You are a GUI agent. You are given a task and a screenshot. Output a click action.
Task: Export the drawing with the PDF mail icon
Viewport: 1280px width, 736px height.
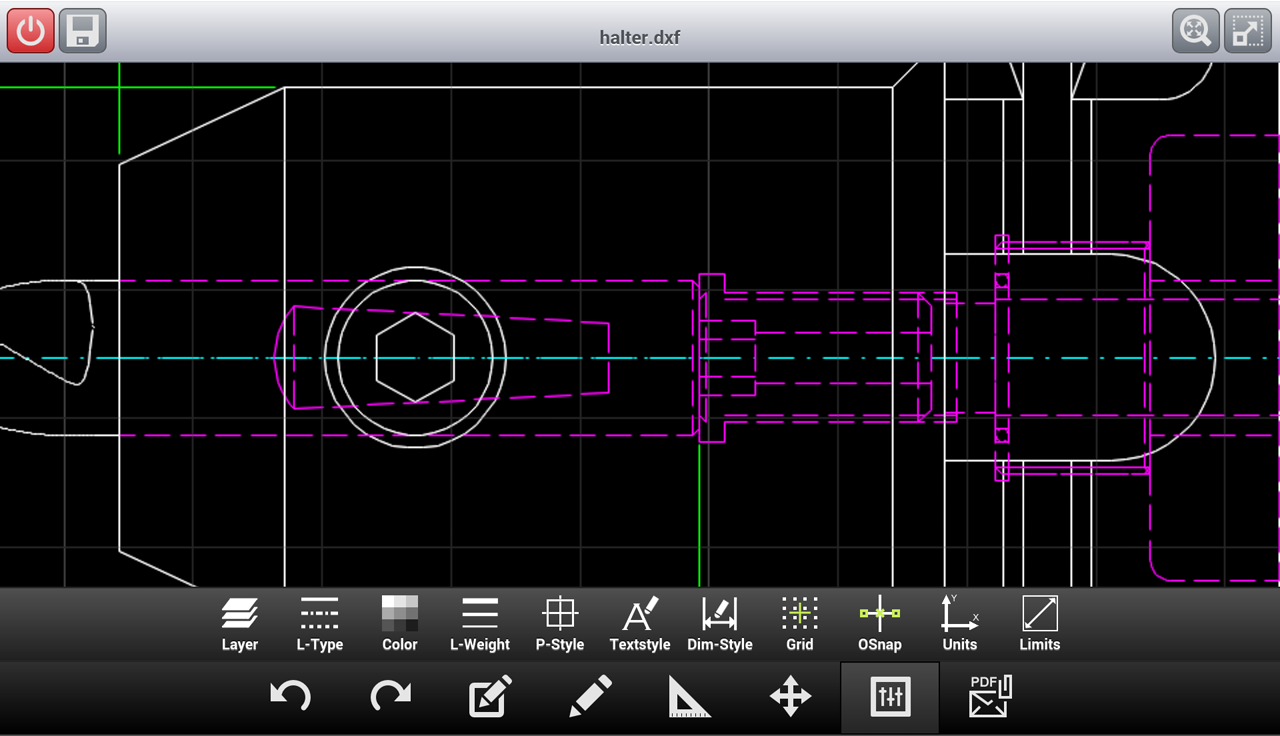tap(990, 696)
